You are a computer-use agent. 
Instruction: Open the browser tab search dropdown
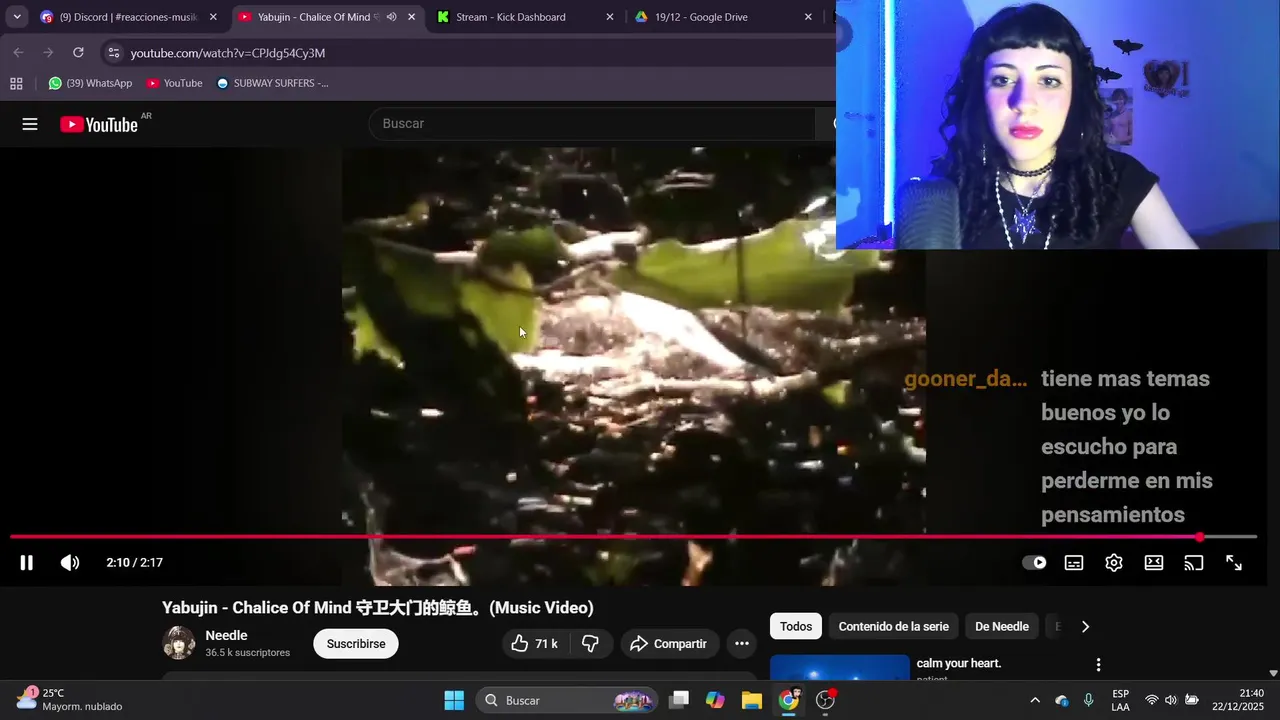[17, 17]
